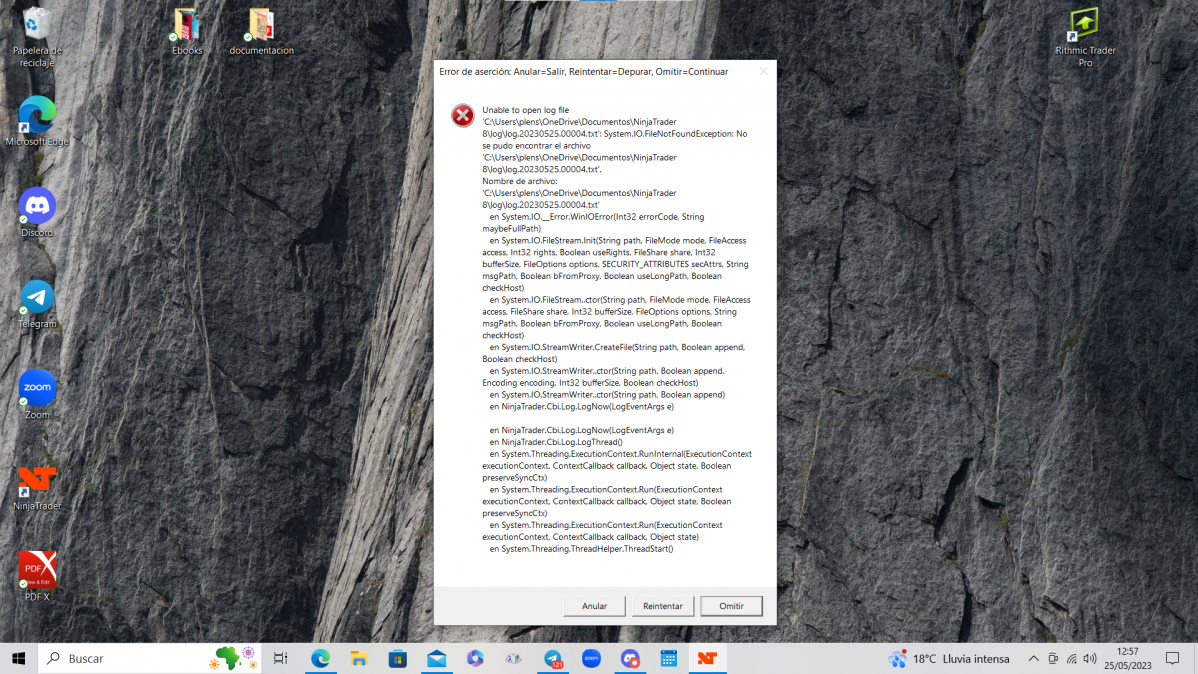Screen dimensions: 1198x674
Task: Open Microsoft Edge from the taskbar
Action: pyautogui.click(x=320, y=659)
